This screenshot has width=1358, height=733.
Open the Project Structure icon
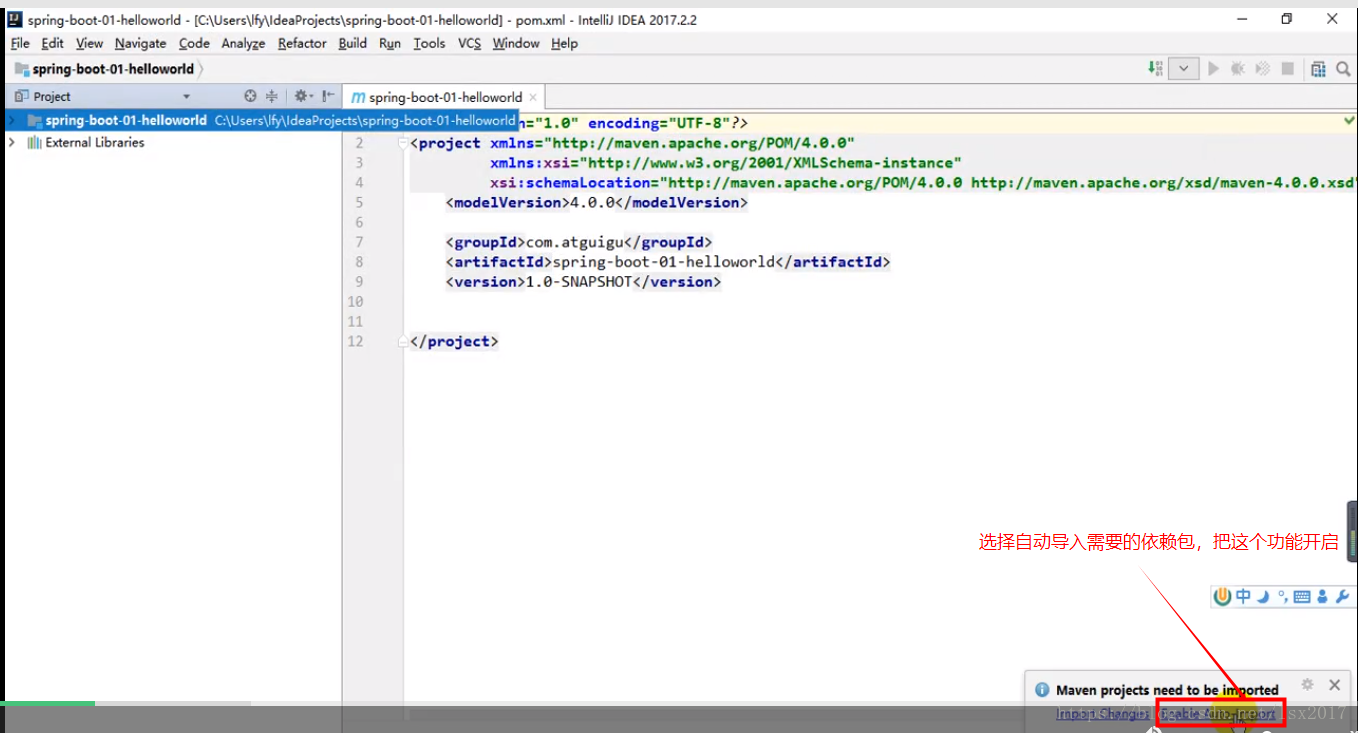tap(1318, 69)
